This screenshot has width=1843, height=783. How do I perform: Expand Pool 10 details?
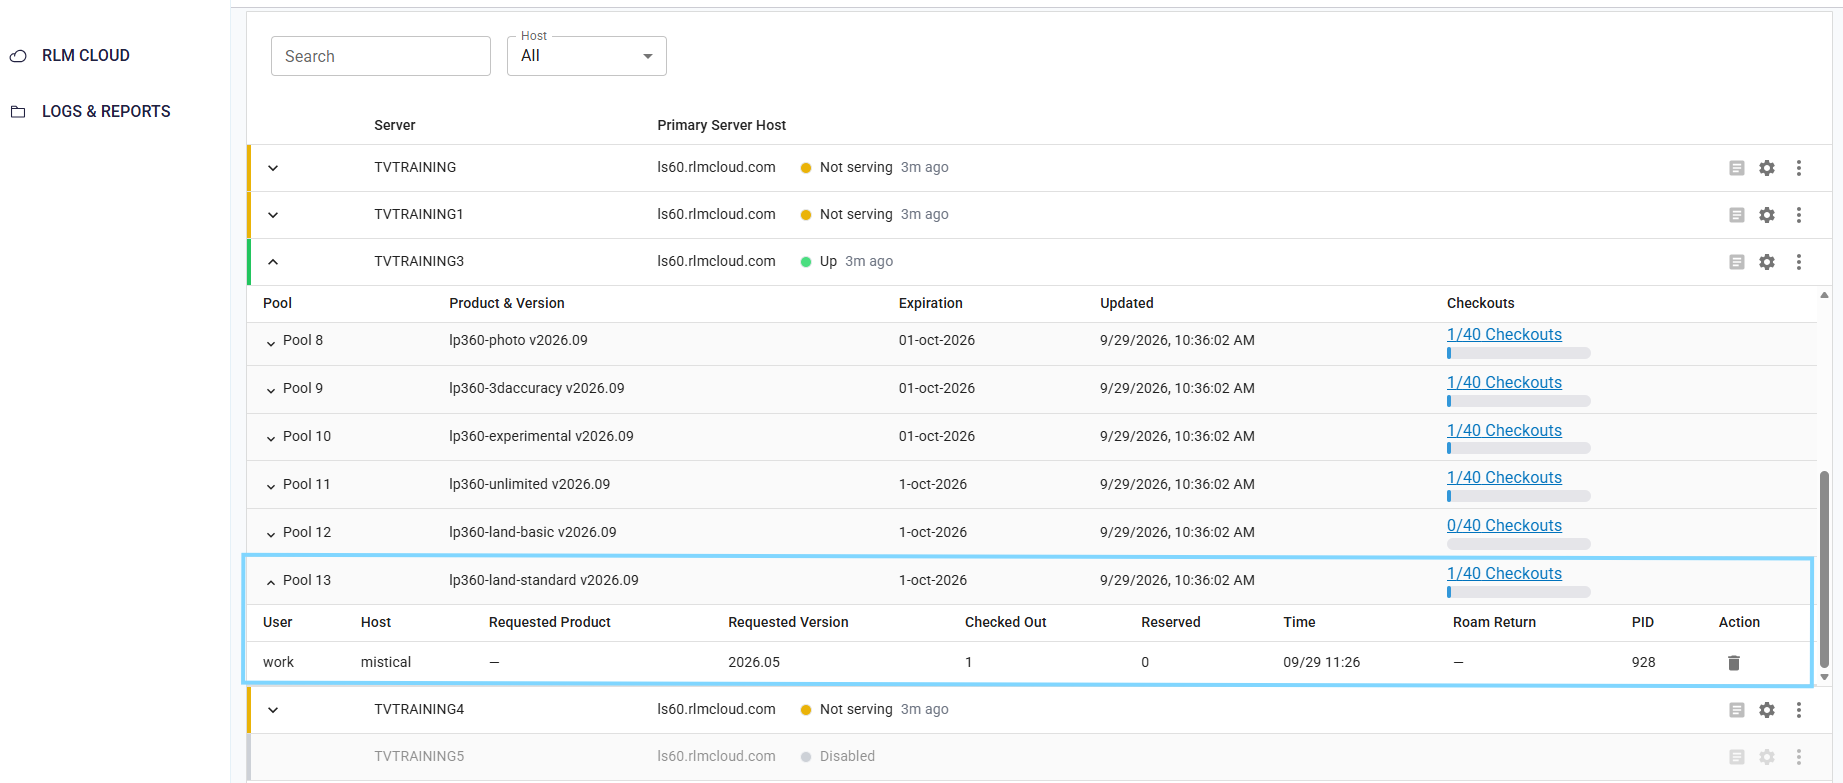(x=270, y=438)
